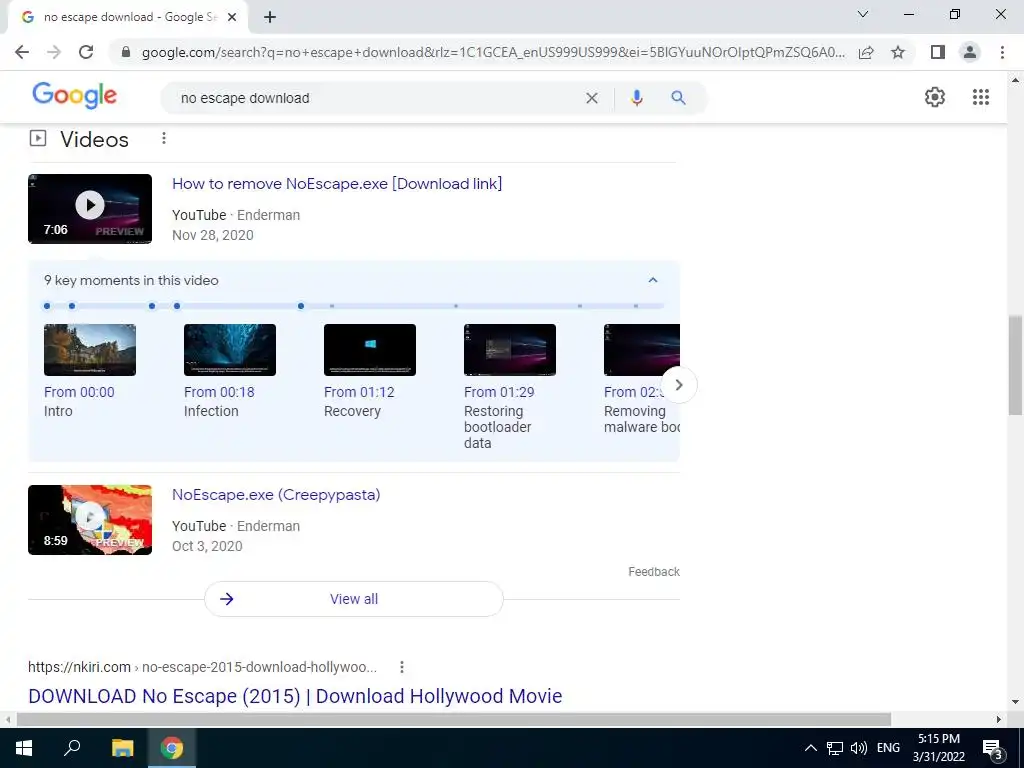Open the Removing malware key moment thumbnail

point(642,350)
